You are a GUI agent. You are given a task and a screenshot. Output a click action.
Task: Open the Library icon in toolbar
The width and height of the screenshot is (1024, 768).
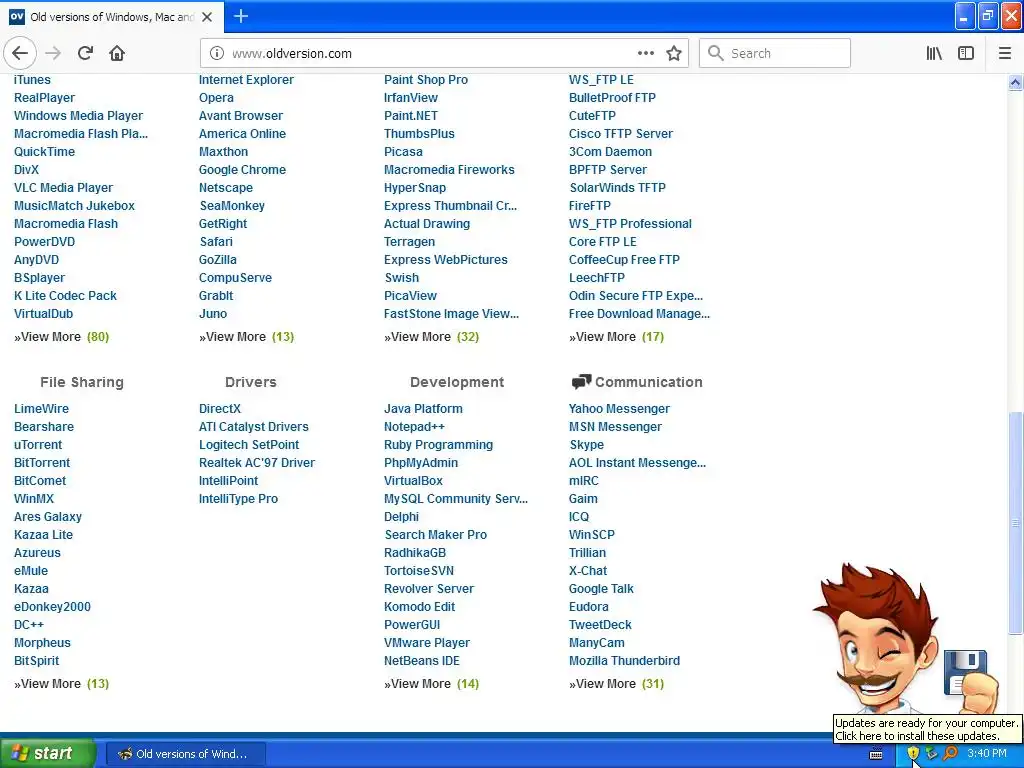coord(934,53)
